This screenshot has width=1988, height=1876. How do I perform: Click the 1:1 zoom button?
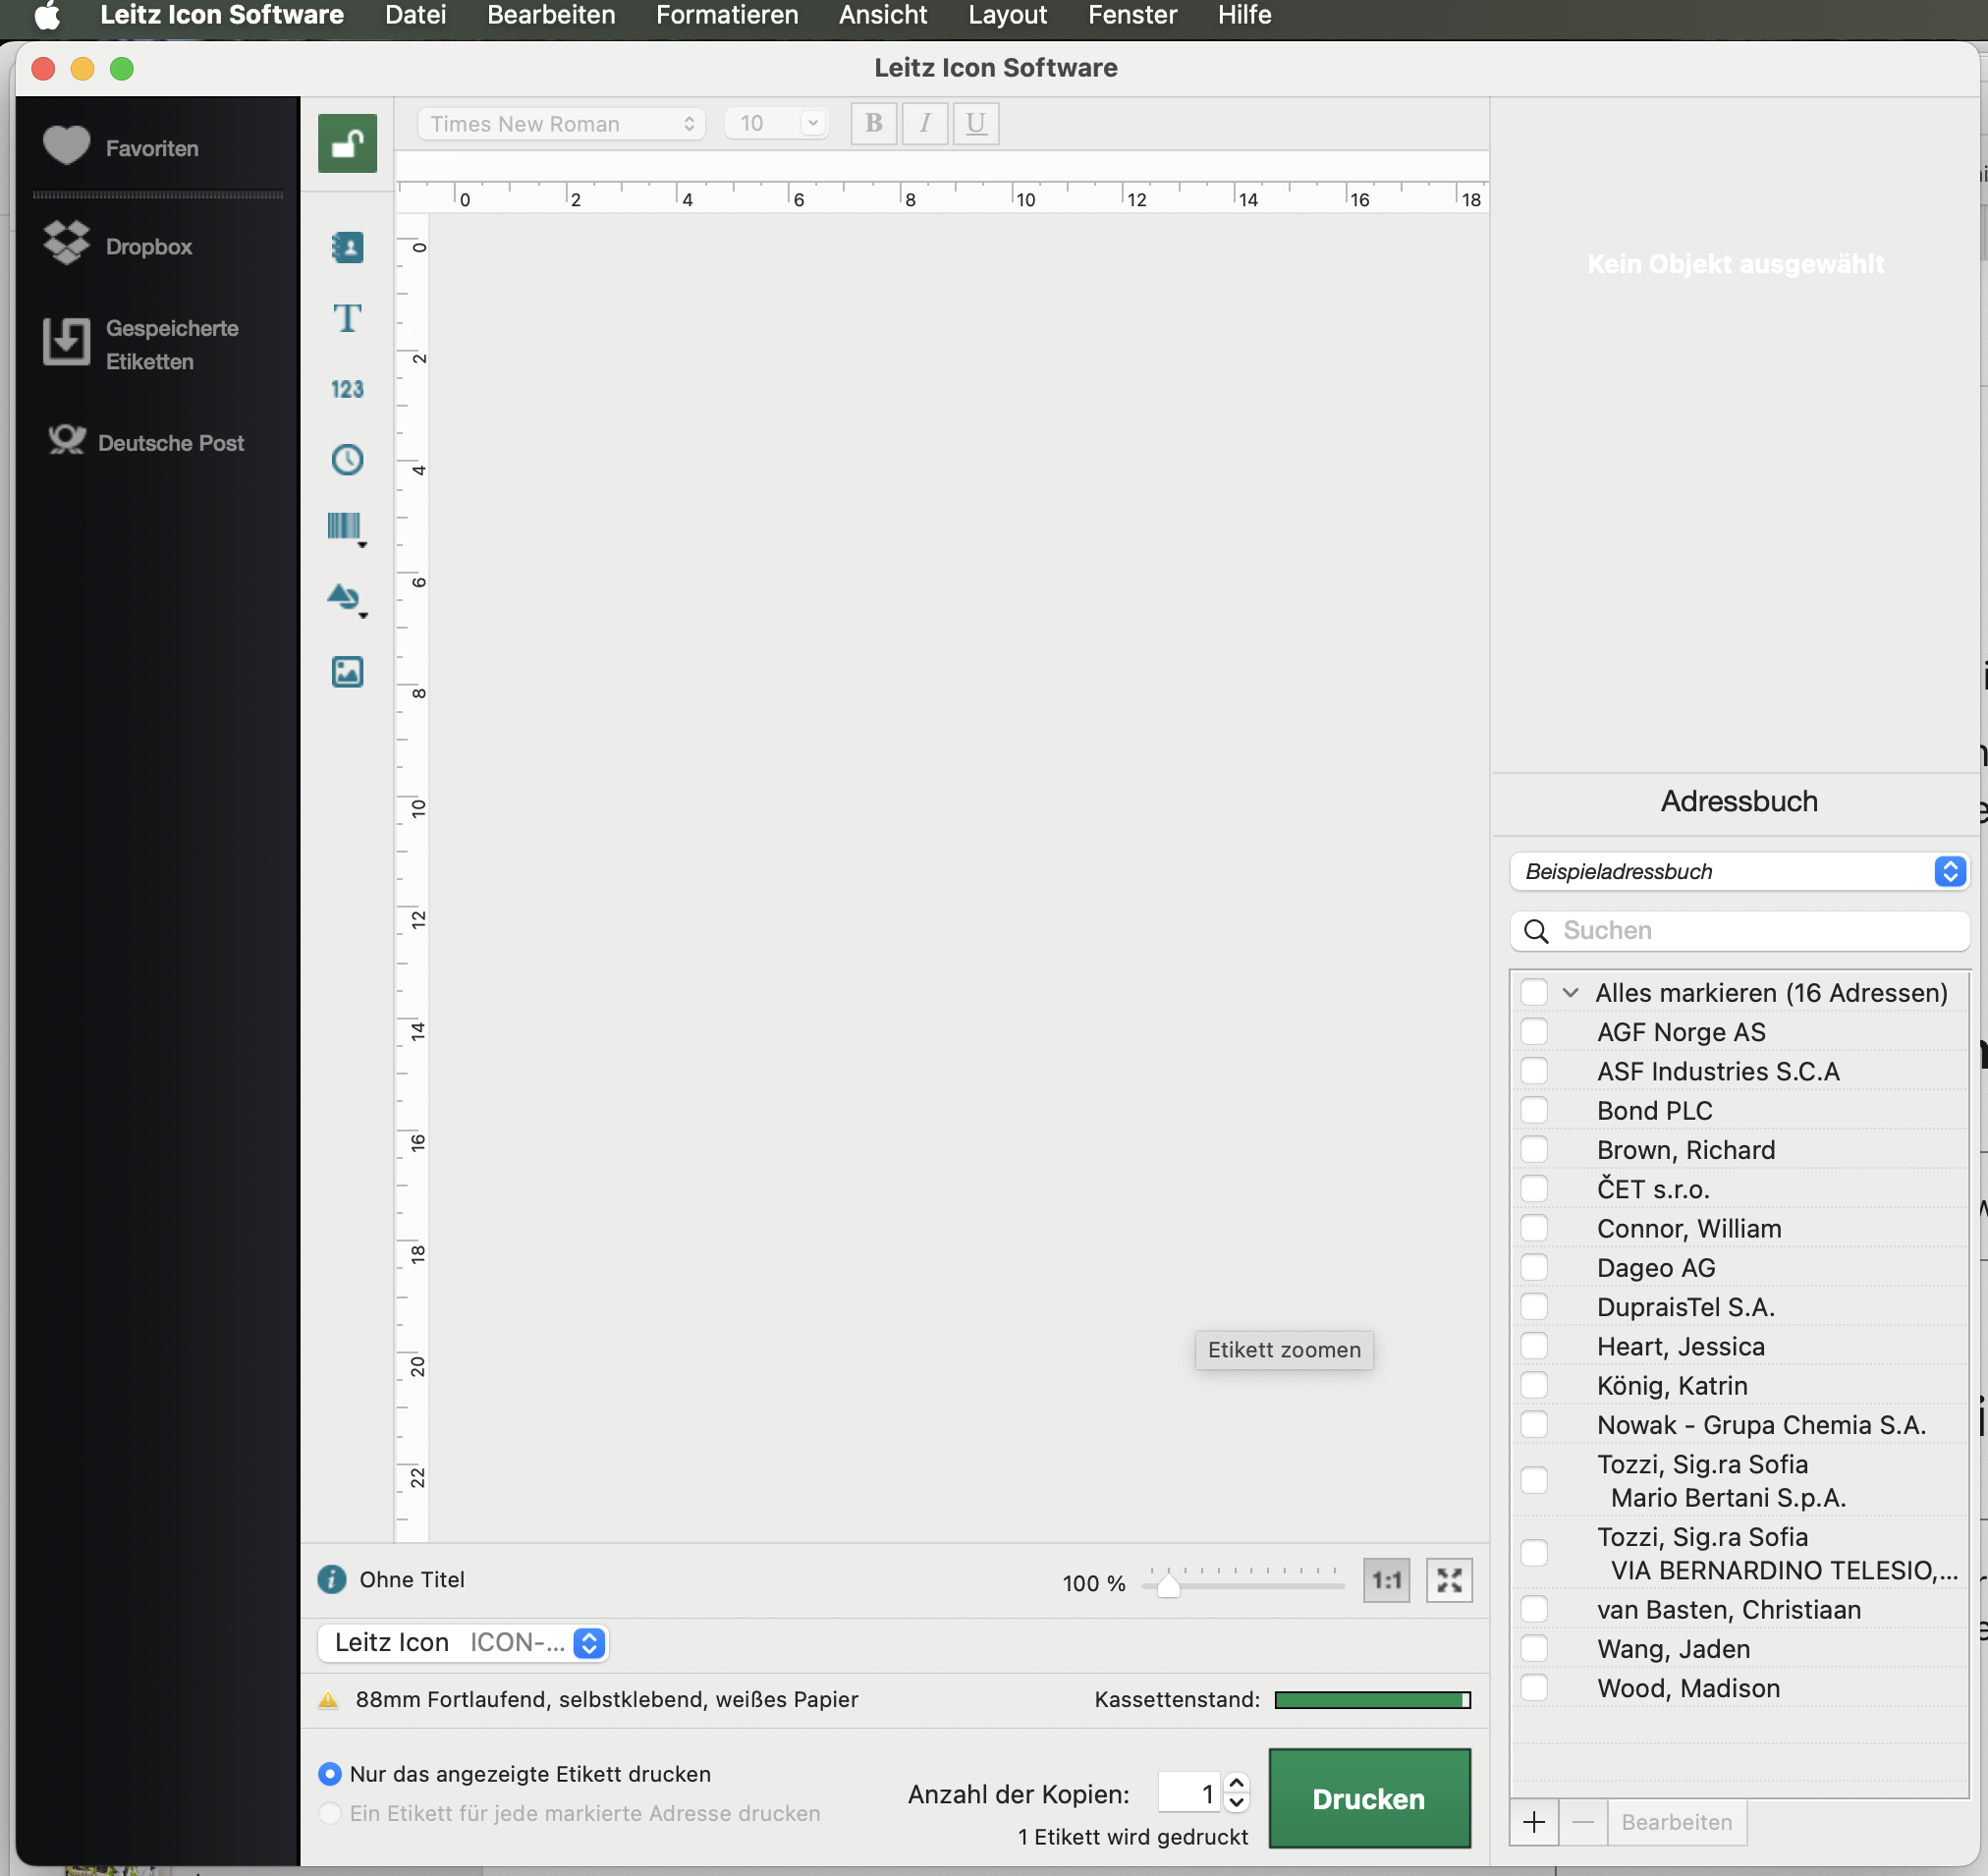(x=1385, y=1580)
